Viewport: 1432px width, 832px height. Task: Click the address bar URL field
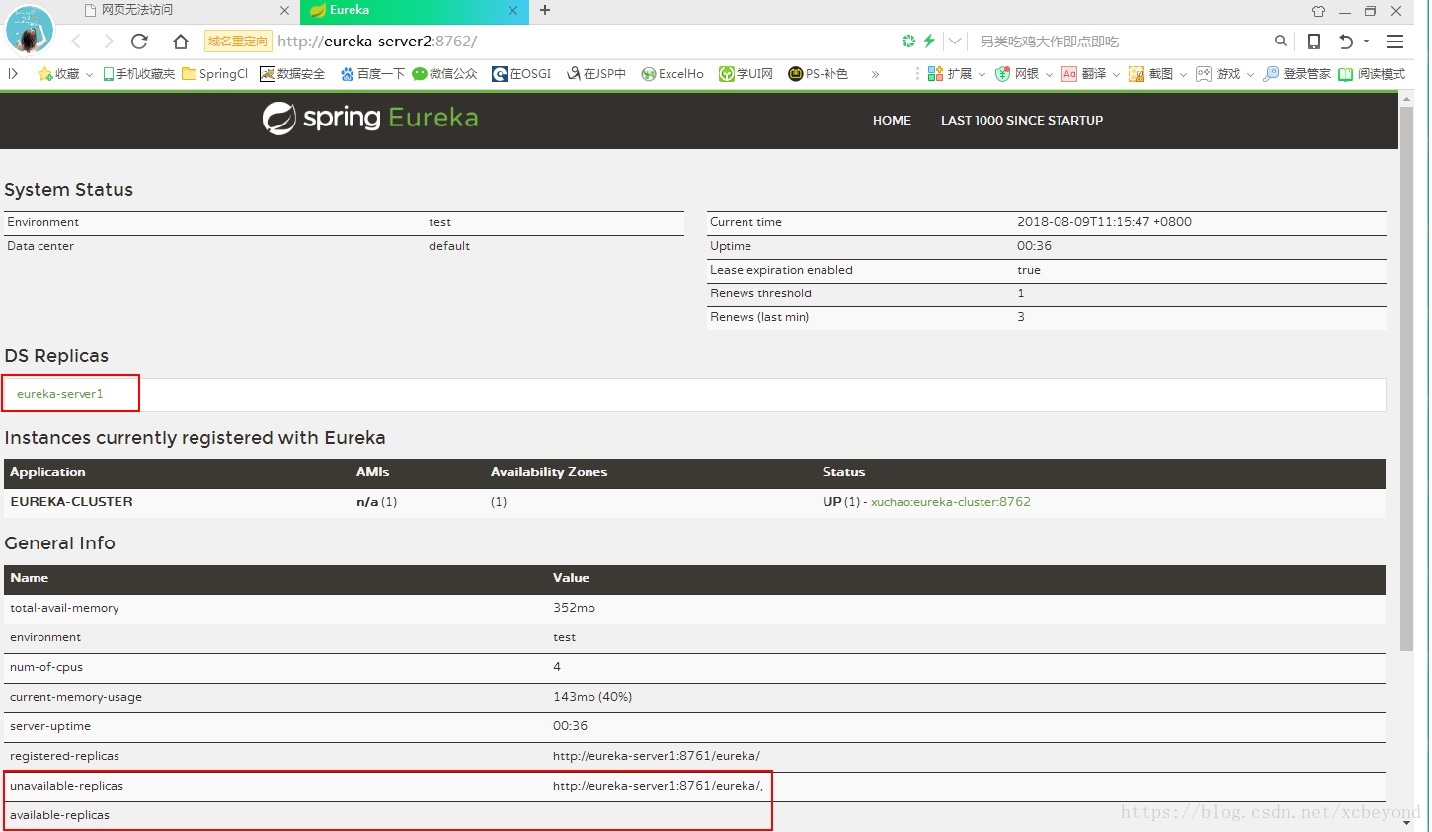(585, 41)
